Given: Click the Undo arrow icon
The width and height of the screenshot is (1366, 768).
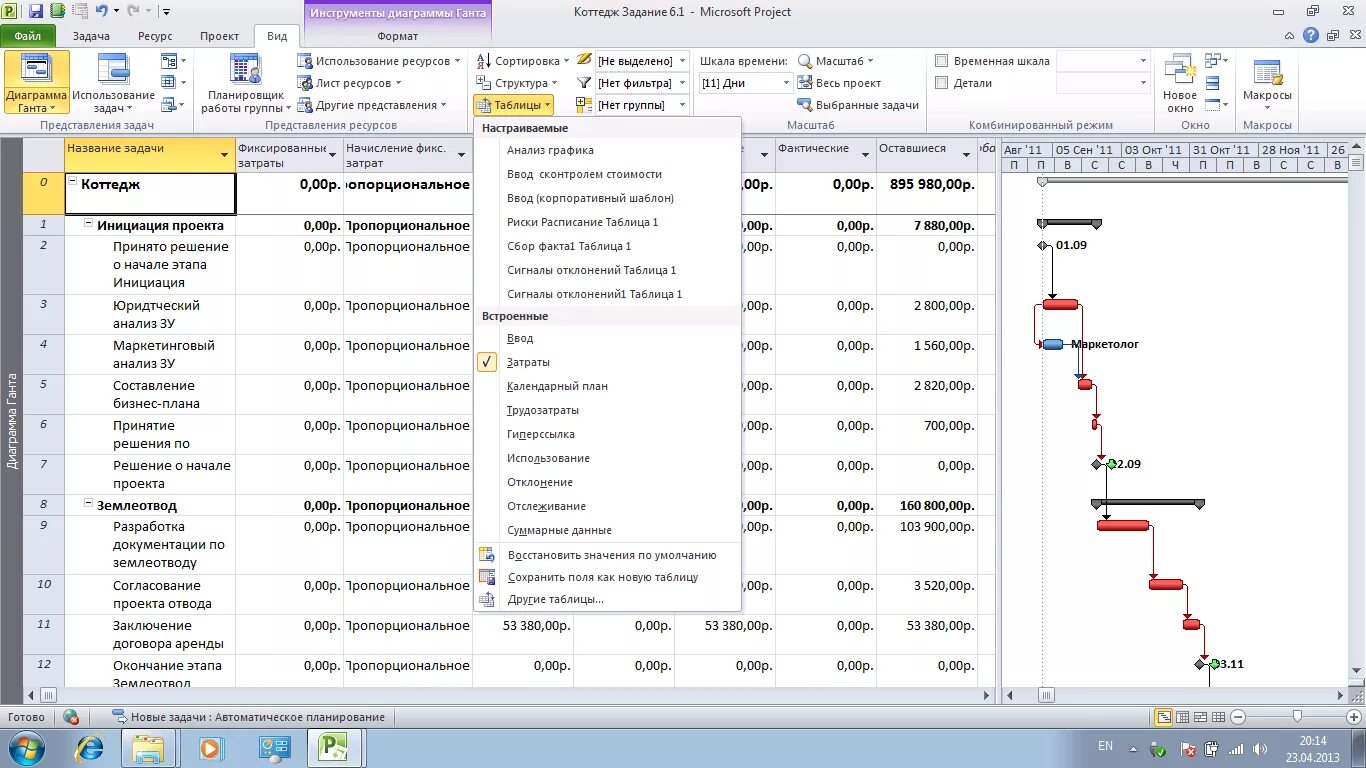Looking at the screenshot, I should pos(101,11).
